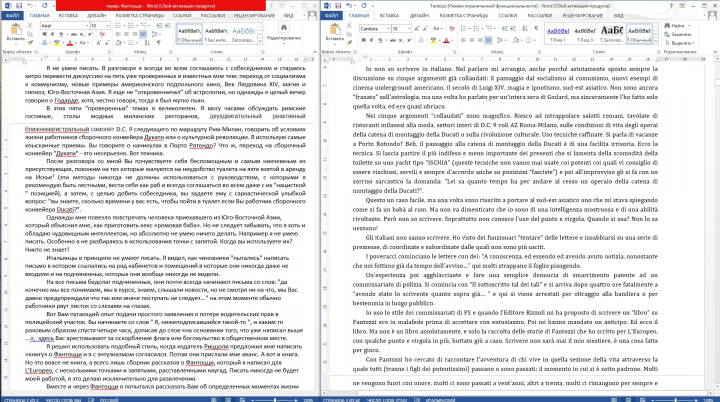Viewport: 720px width, 402px height.
Task: Align right in the Fantozzi window ribbon
Action: point(480,40)
